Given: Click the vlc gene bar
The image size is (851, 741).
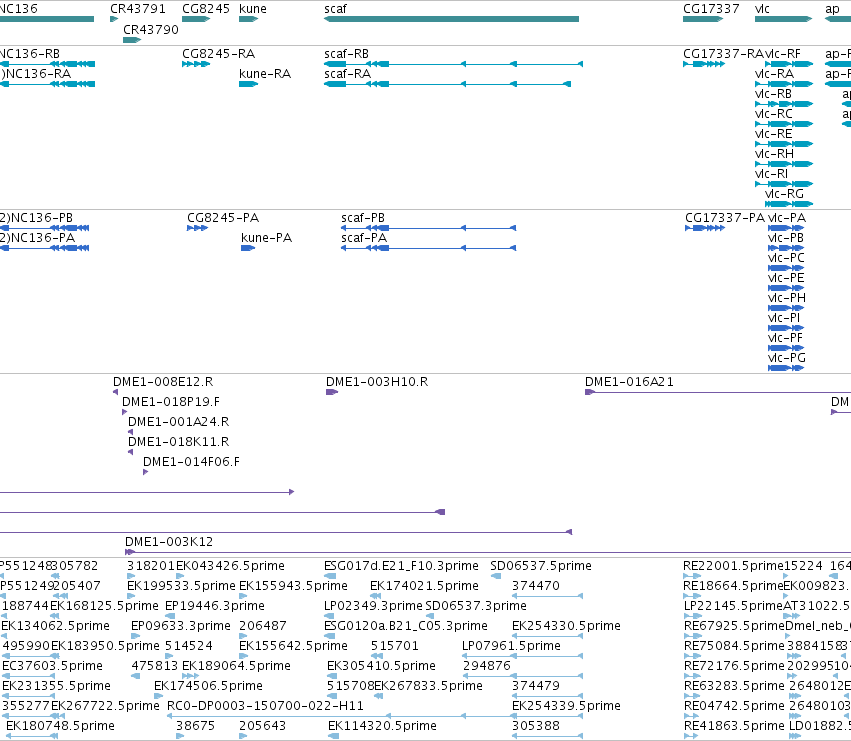Looking at the screenshot, I should coord(783,19).
